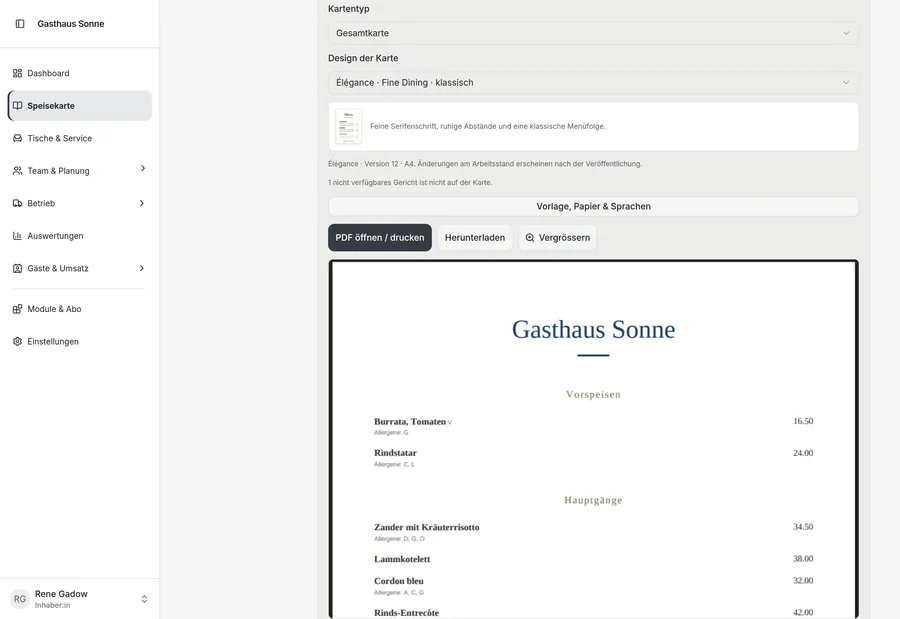Collapse sidebar via panel icon beside Gasthaus Sonne
Viewport: 900px width, 619px height.
point(20,24)
